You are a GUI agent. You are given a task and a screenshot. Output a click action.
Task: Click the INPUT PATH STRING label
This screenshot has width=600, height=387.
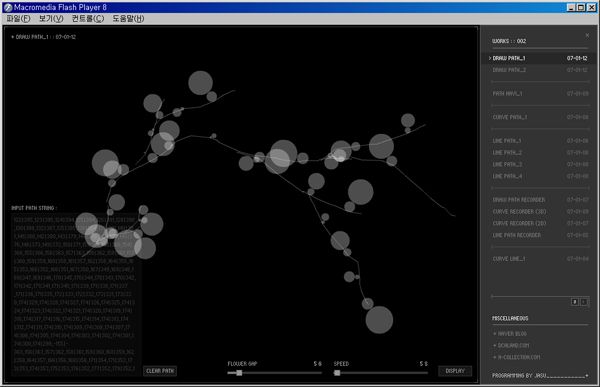pos(34,208)
